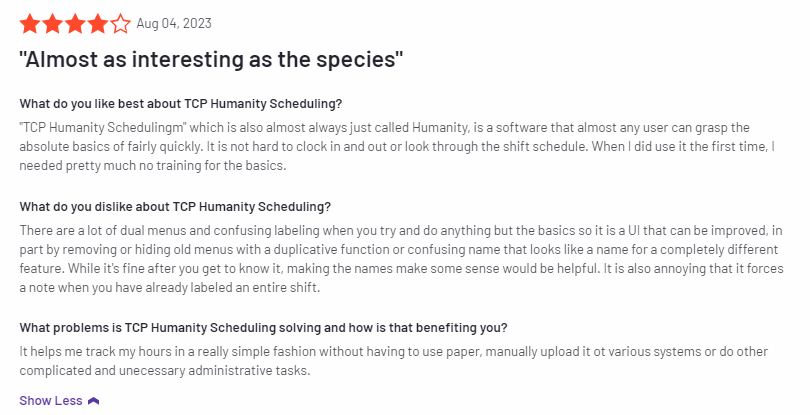Click the first filled rating star
This screenshot has height=415, width=810.
[29, 22]
